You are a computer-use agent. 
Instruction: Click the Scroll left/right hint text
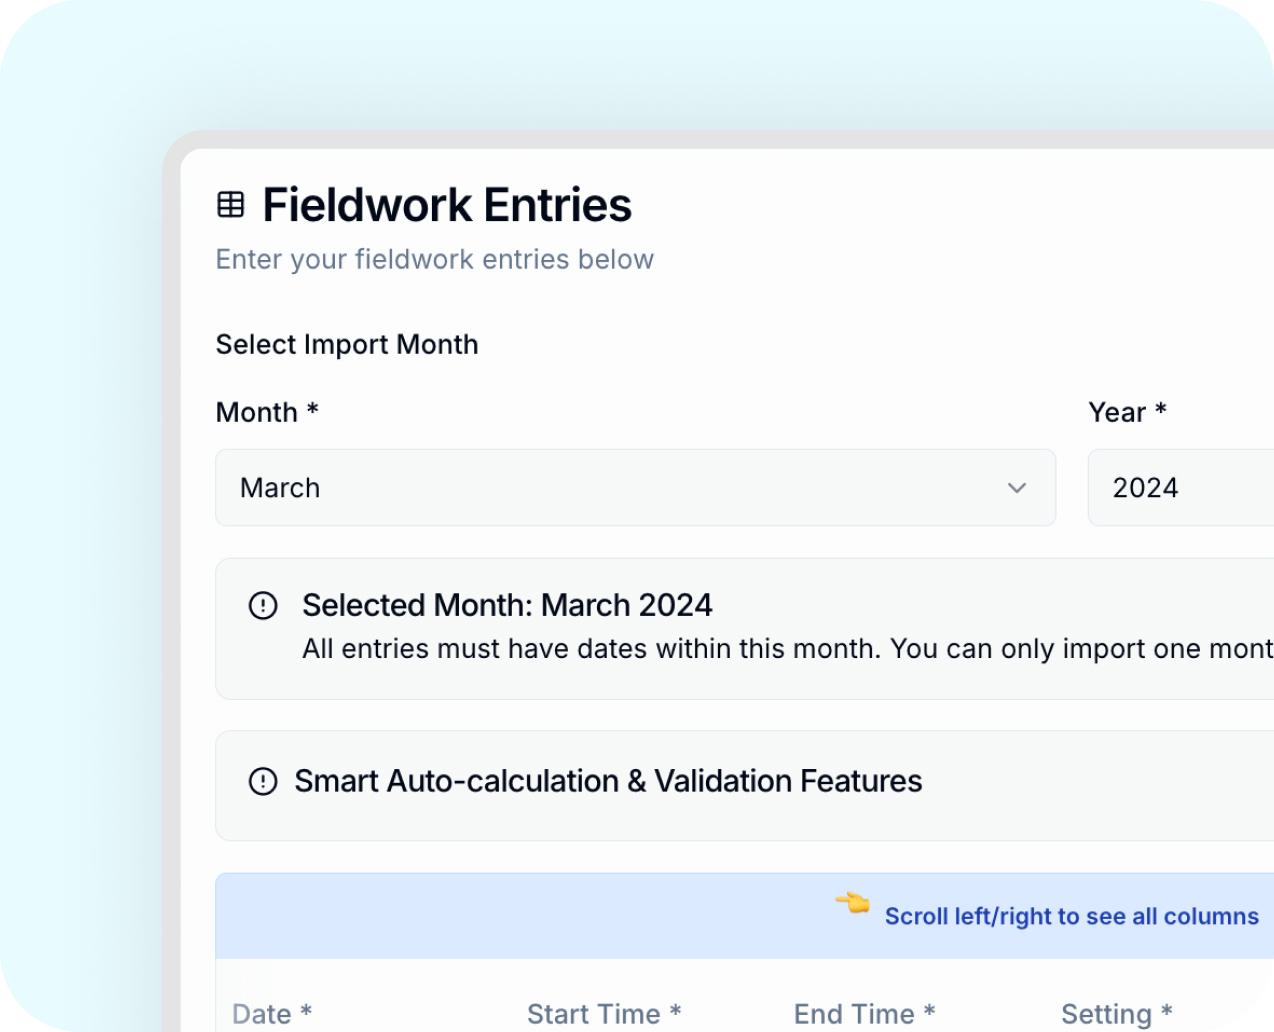(1071, 916)
